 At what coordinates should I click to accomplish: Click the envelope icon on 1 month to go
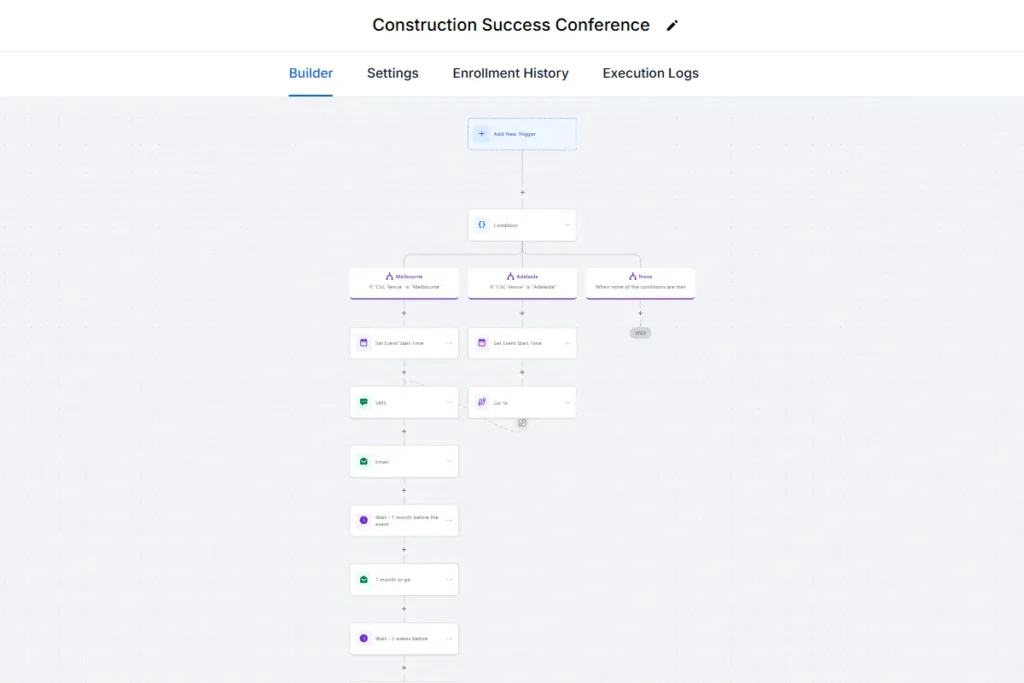364,579
